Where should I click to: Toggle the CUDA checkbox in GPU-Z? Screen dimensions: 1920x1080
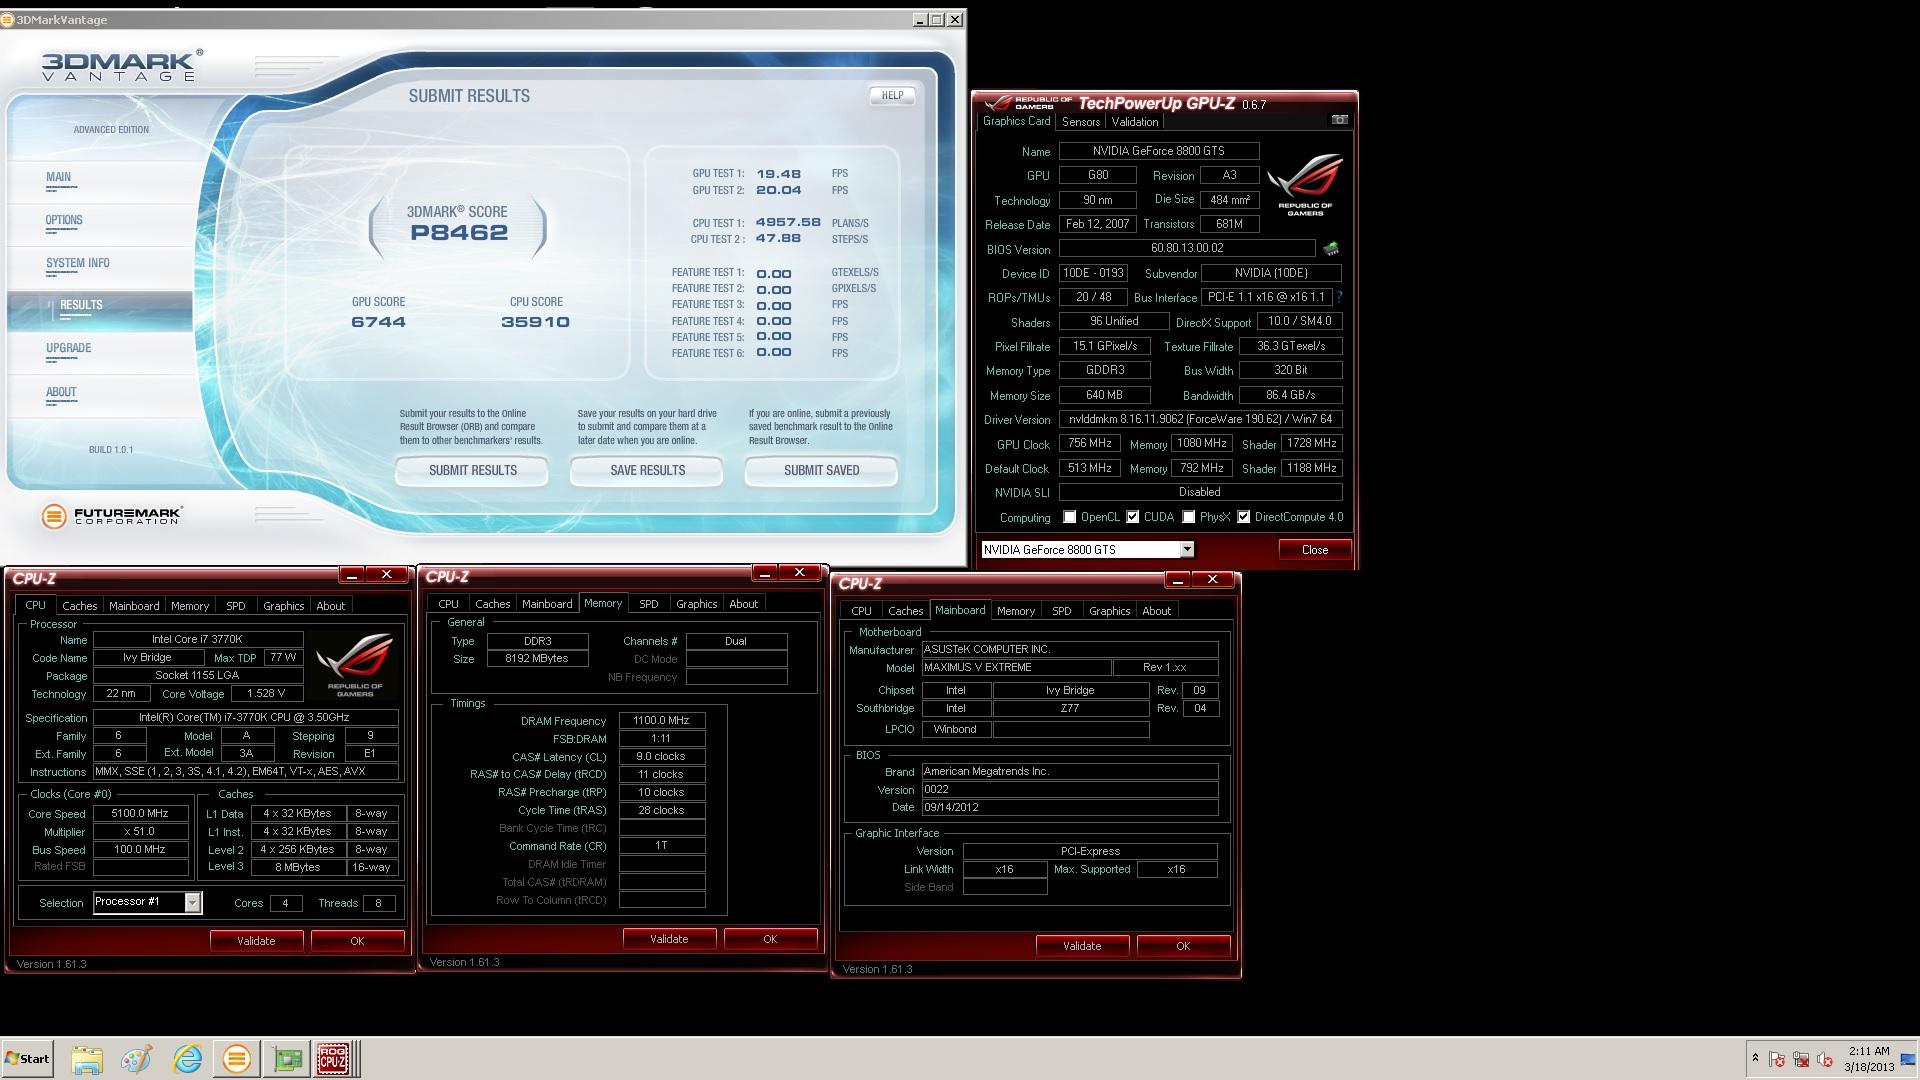coord(1133,517)
